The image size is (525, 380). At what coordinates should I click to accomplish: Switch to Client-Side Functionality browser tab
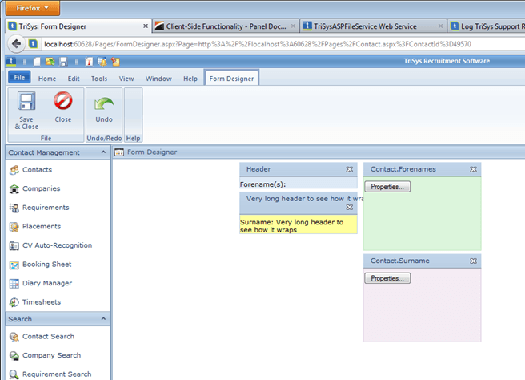225,26
